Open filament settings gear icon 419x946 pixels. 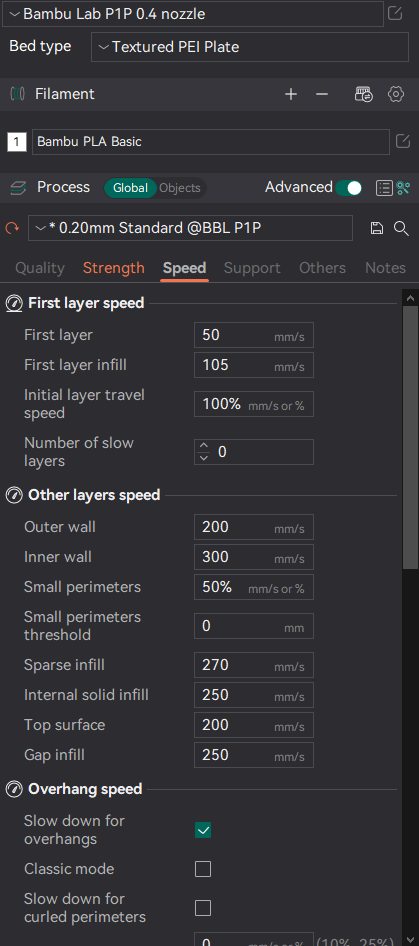click(395, 94)
